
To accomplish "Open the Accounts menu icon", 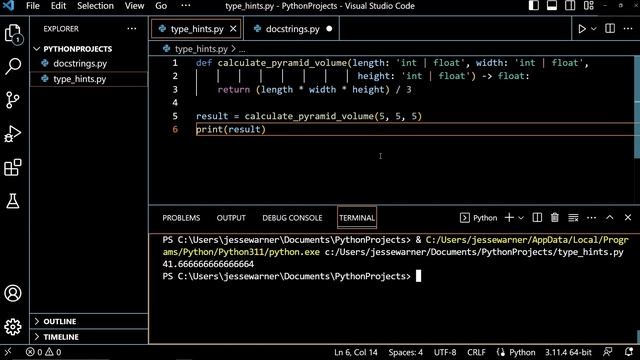I will [13, 293].
